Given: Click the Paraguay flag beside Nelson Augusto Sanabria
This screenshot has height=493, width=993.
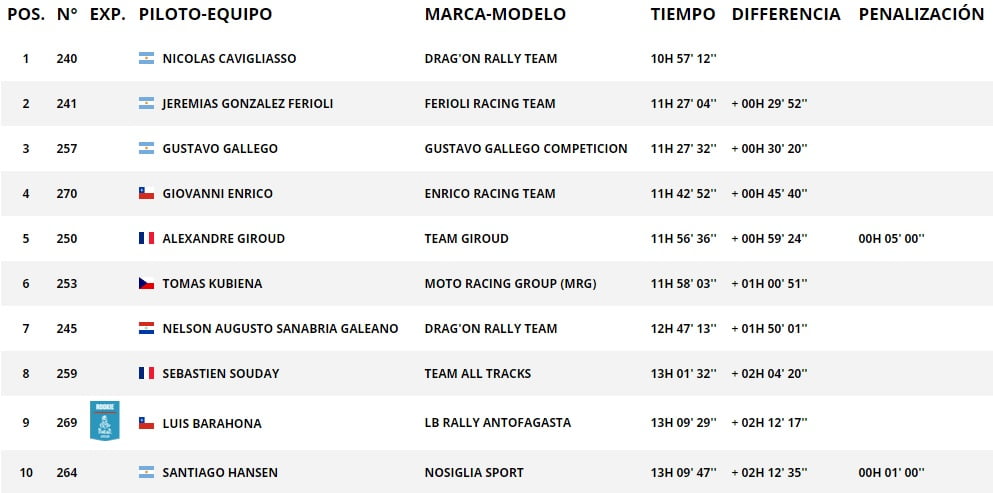Looking at the screenshot, I should (x=146, y=328).
